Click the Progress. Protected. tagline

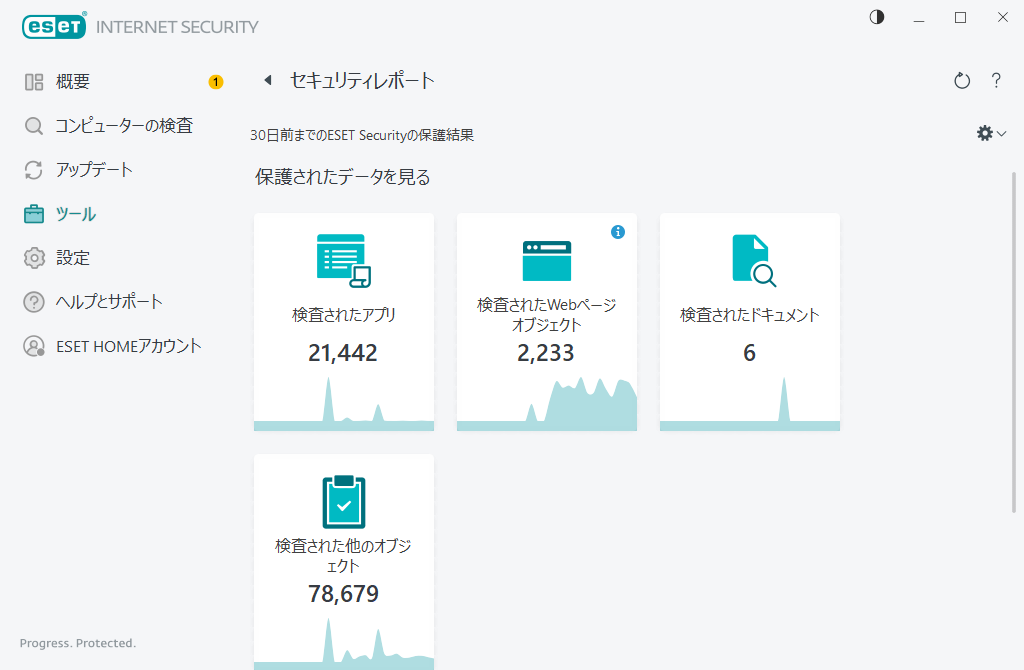[x=78, y=643]
